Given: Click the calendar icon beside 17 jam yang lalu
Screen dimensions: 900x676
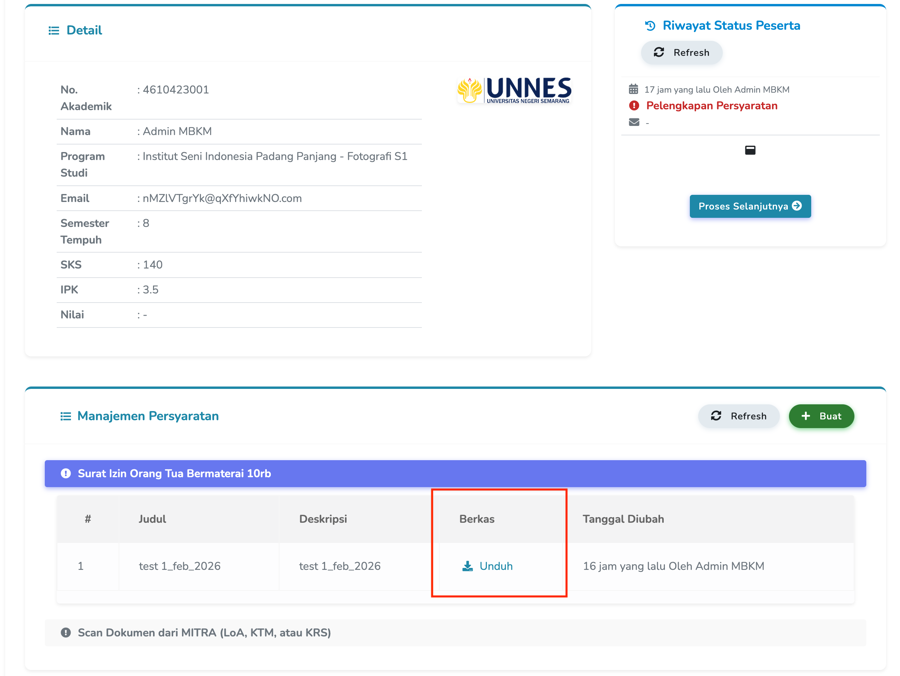Looking at the screenshot, I should click(x=633, y=89).
